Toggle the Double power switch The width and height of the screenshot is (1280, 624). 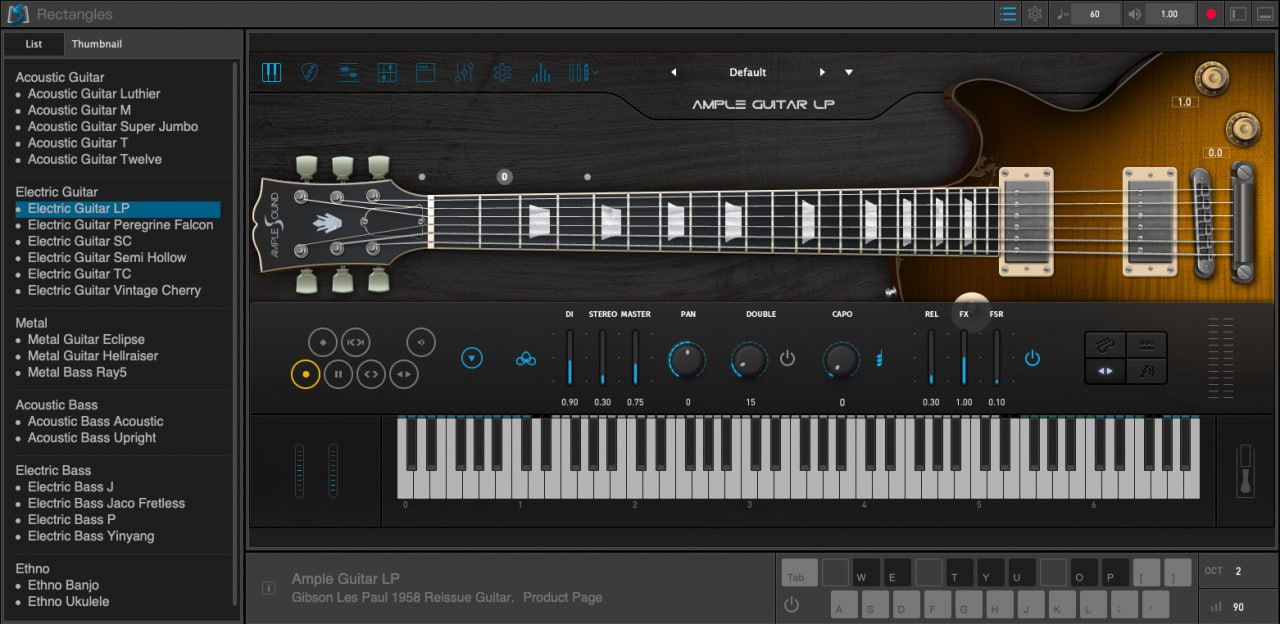pyautogui.click(x=787, y=358)
